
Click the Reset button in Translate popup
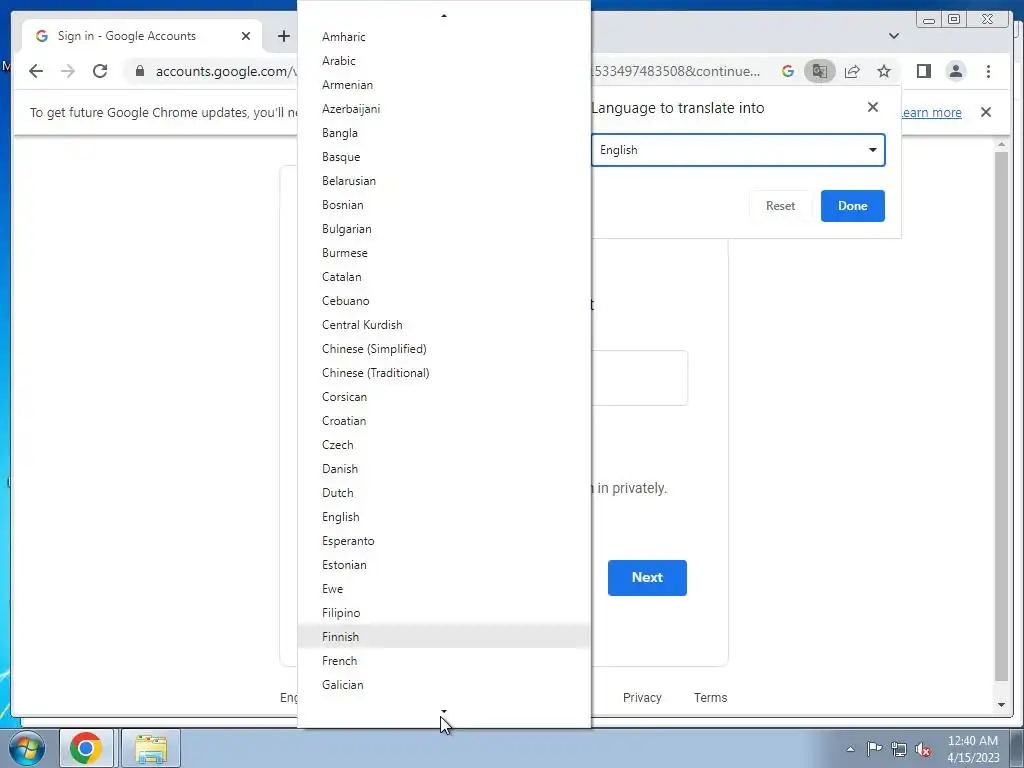pos(780,206)
